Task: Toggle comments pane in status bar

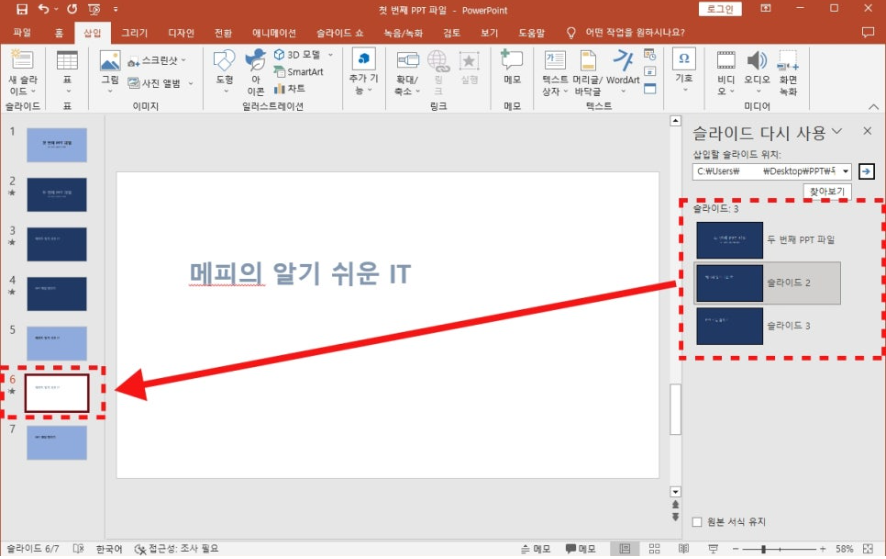Action: [x=581, y=548]
